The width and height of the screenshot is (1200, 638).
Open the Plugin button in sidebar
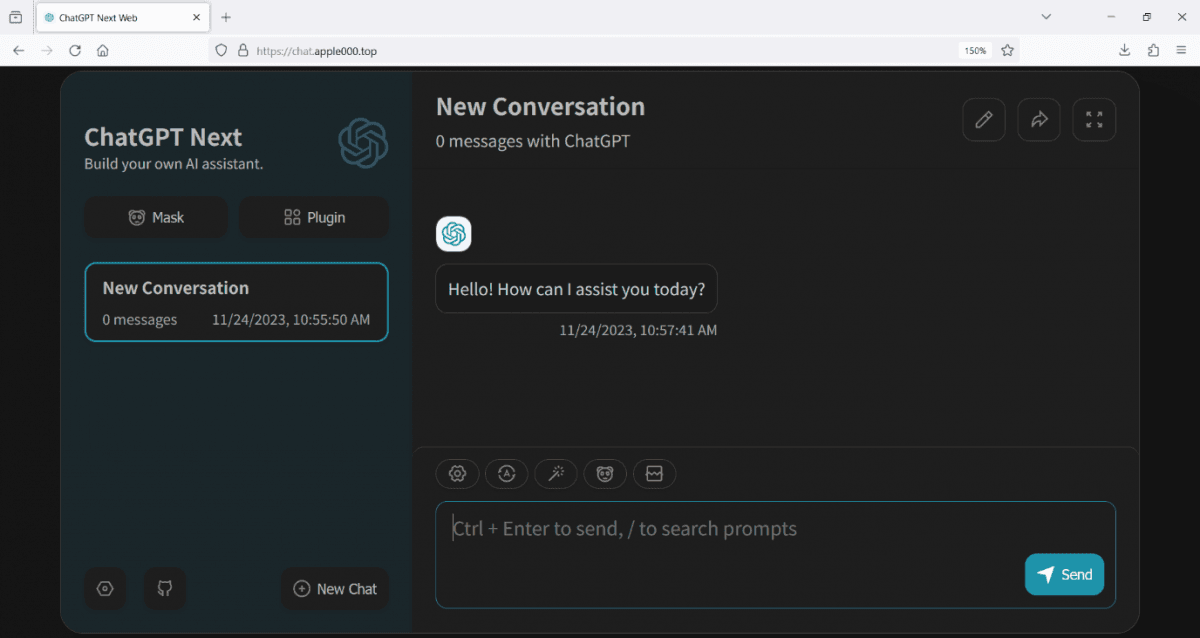[x=314, y=217]
